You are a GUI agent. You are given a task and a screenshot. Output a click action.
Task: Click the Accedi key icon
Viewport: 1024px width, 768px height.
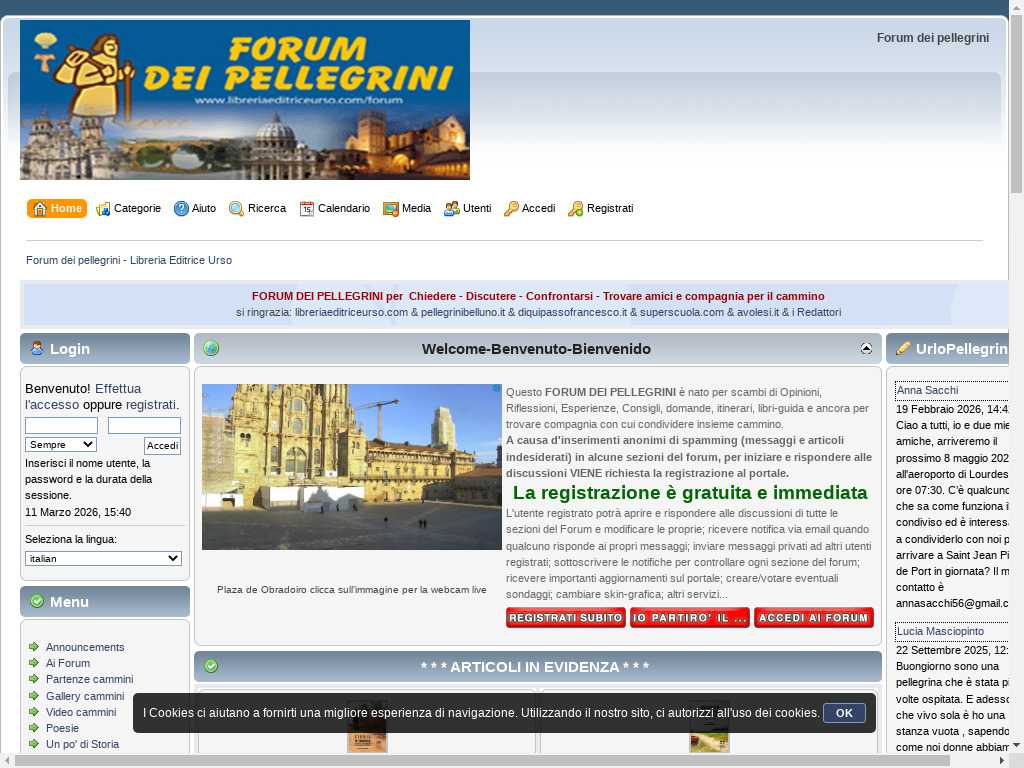point(511,209)
